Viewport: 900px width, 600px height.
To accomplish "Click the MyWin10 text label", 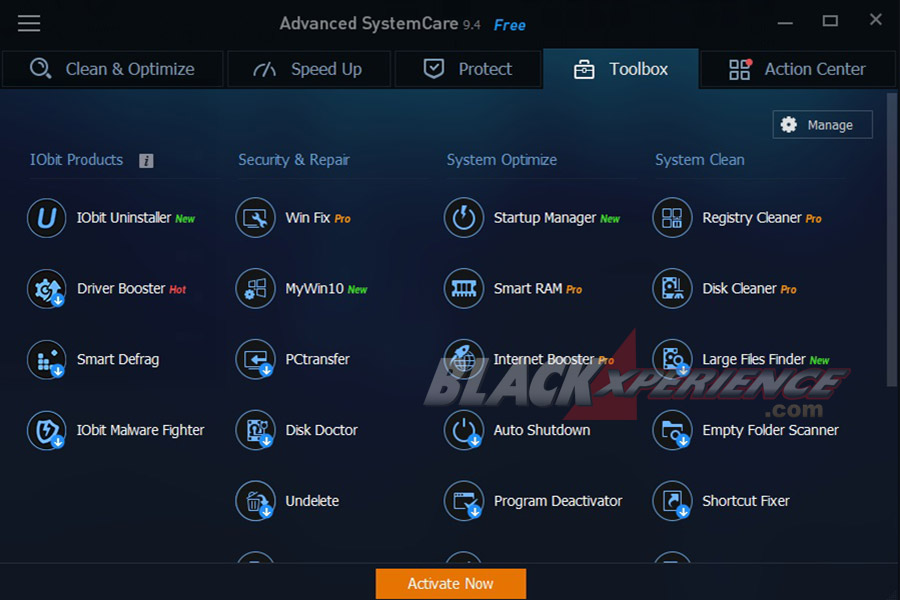I will pyautogui.click(x=315, y=289).
